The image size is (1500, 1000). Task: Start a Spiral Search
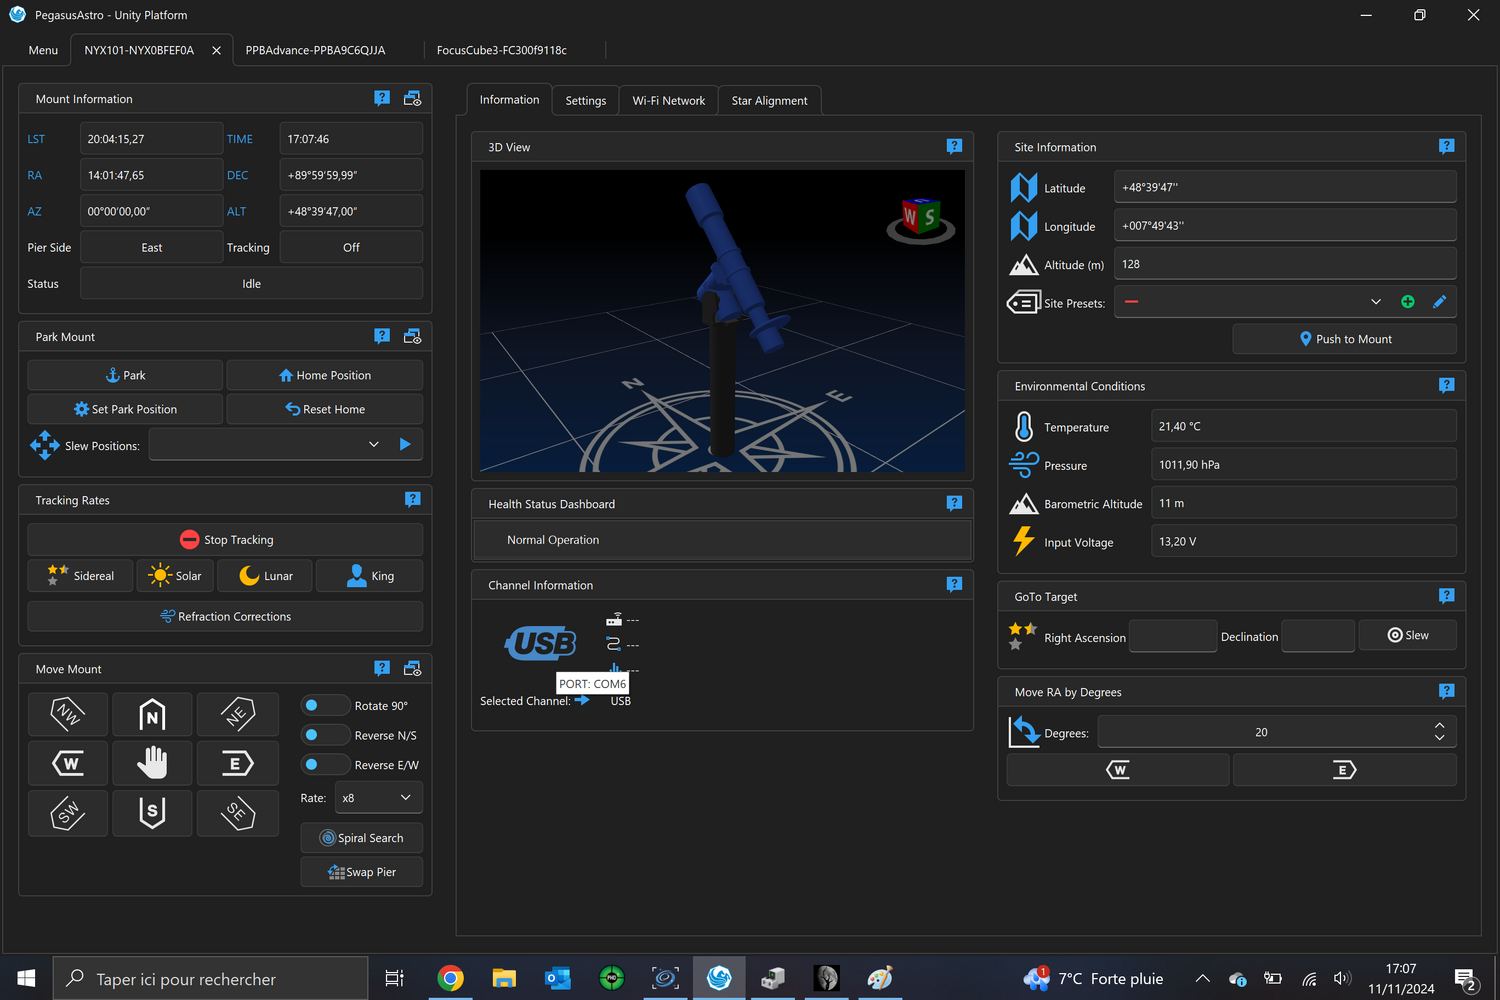(361, 837)
